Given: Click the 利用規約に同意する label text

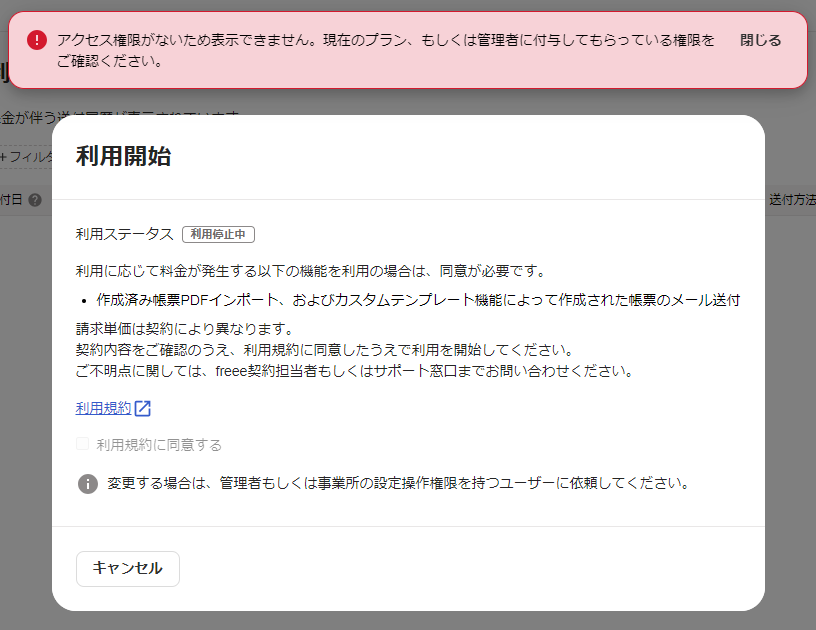Looking at the screenshot, I should click(159, 445).
